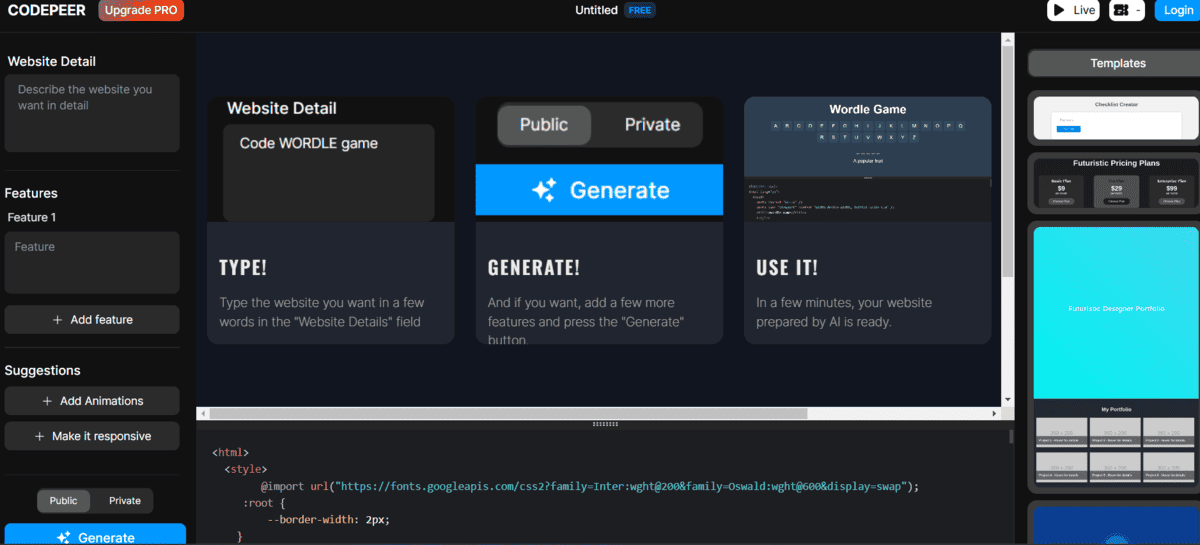Click the plus icon beside Add Animations
The height and width of the screenshot is (545, 1200).
coord(47,401)
